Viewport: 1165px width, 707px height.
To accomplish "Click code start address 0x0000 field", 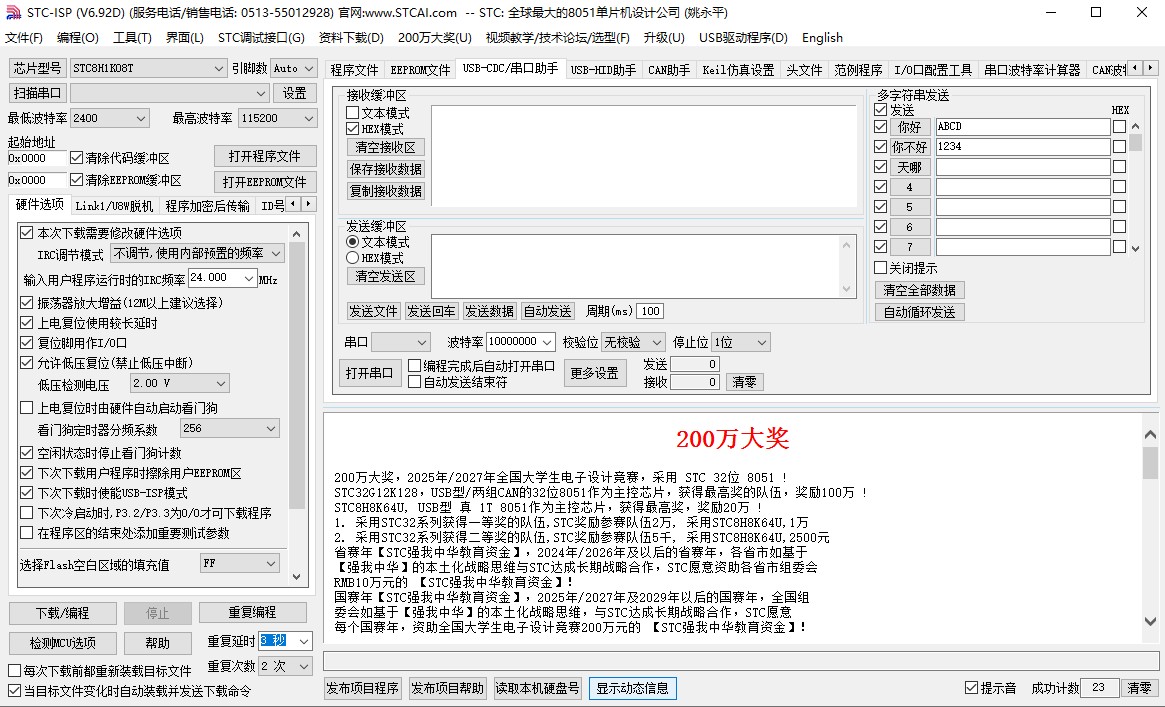I will 37,158.
